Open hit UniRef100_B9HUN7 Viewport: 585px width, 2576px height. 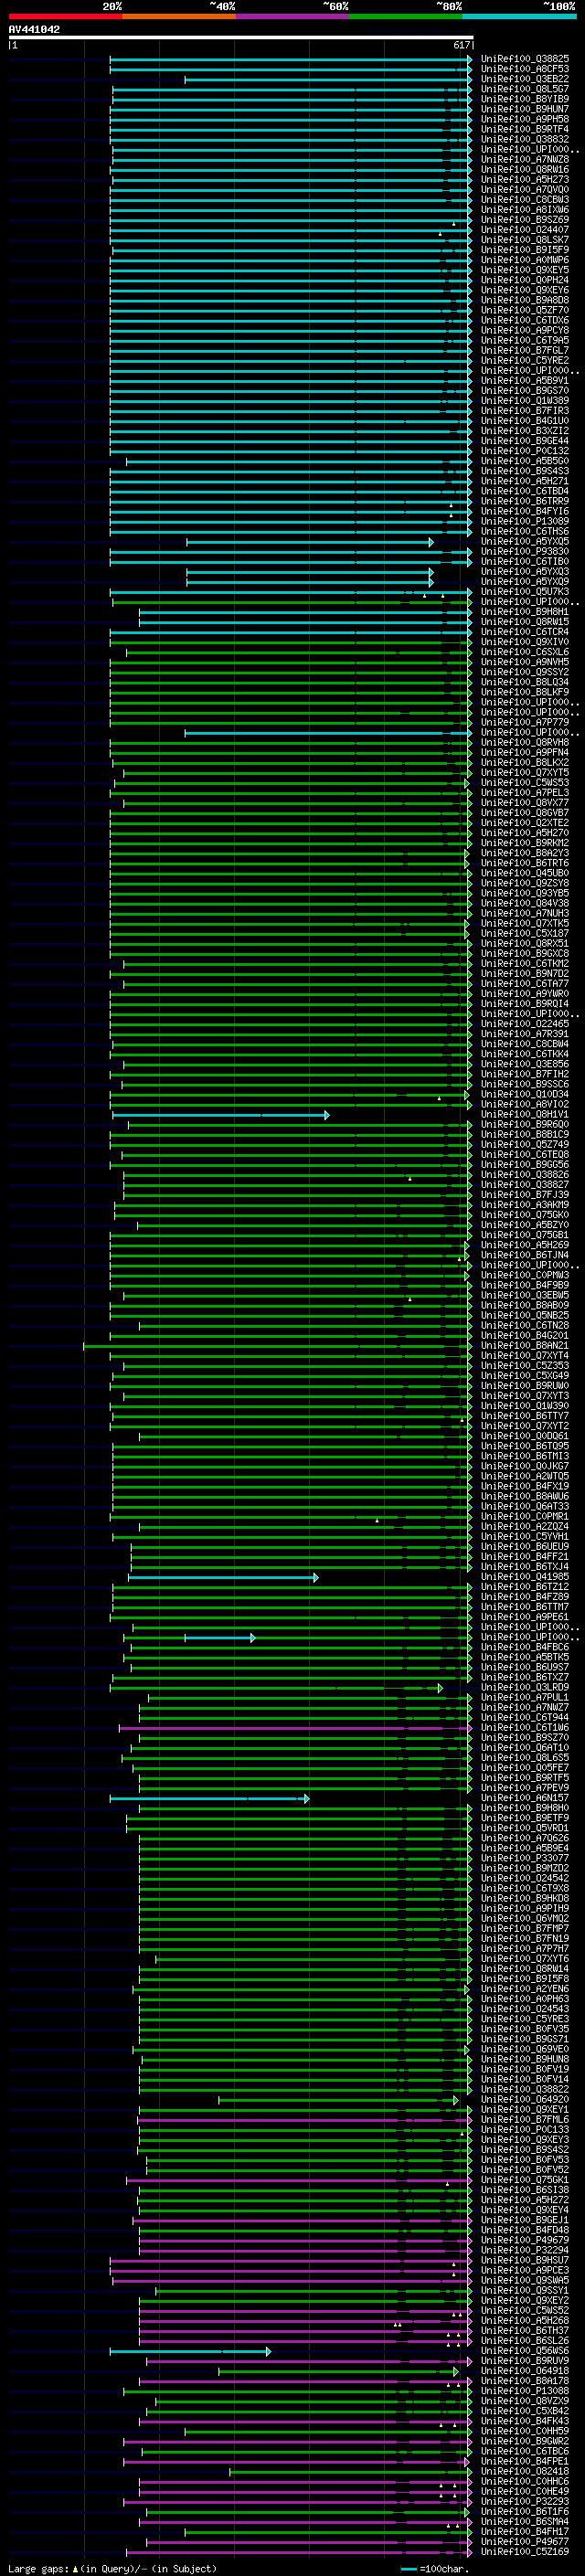pyautogui.click(x=525, y=109)
